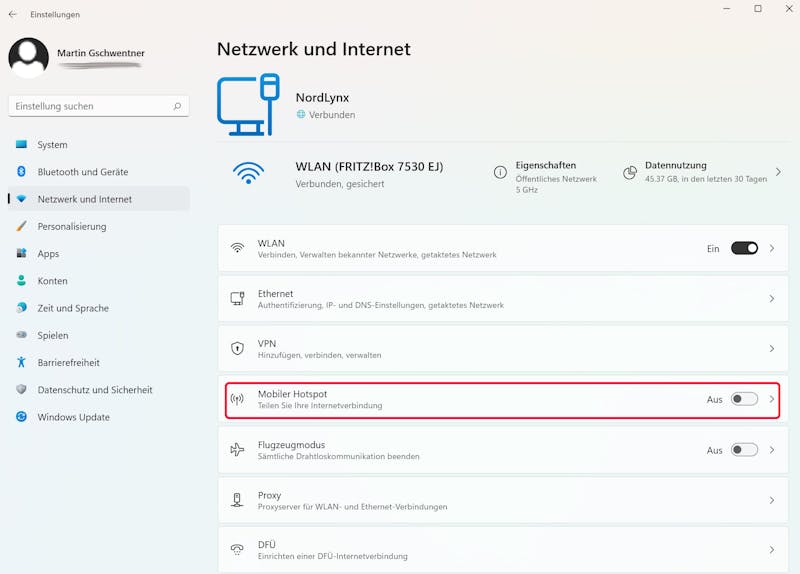Open Personalisierung in the sidebar

tap(72, 226)
